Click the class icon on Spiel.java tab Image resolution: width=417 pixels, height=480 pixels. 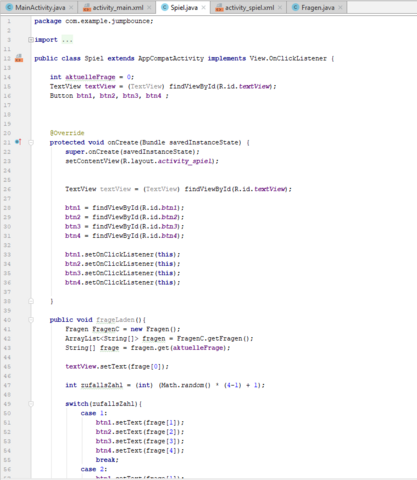point(165,7)
